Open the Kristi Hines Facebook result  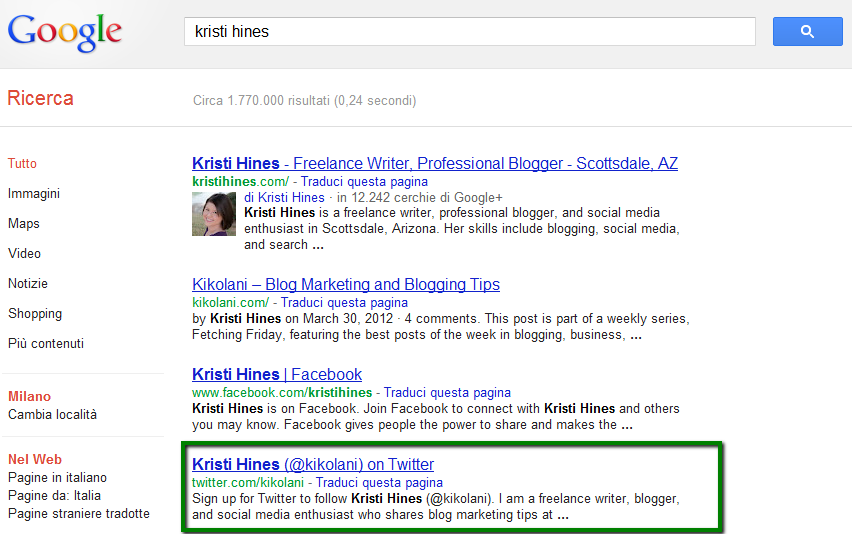point(277,375)
